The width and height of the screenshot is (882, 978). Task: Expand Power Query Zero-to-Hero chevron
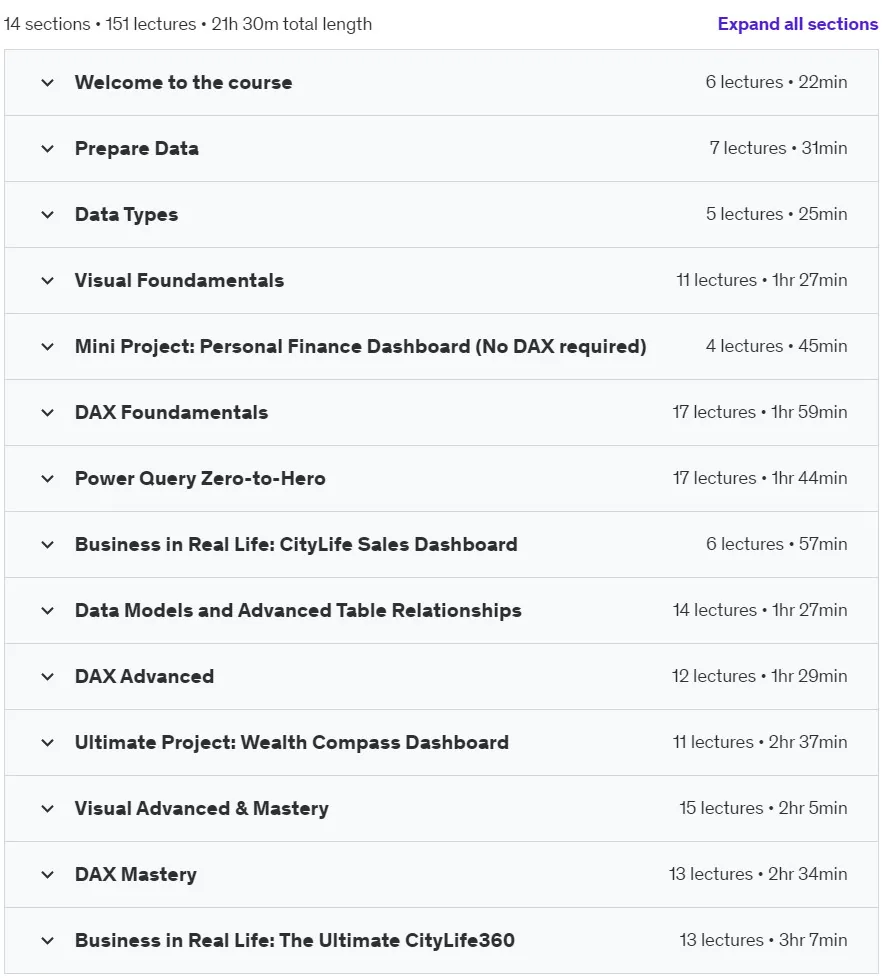click(47, 479)
